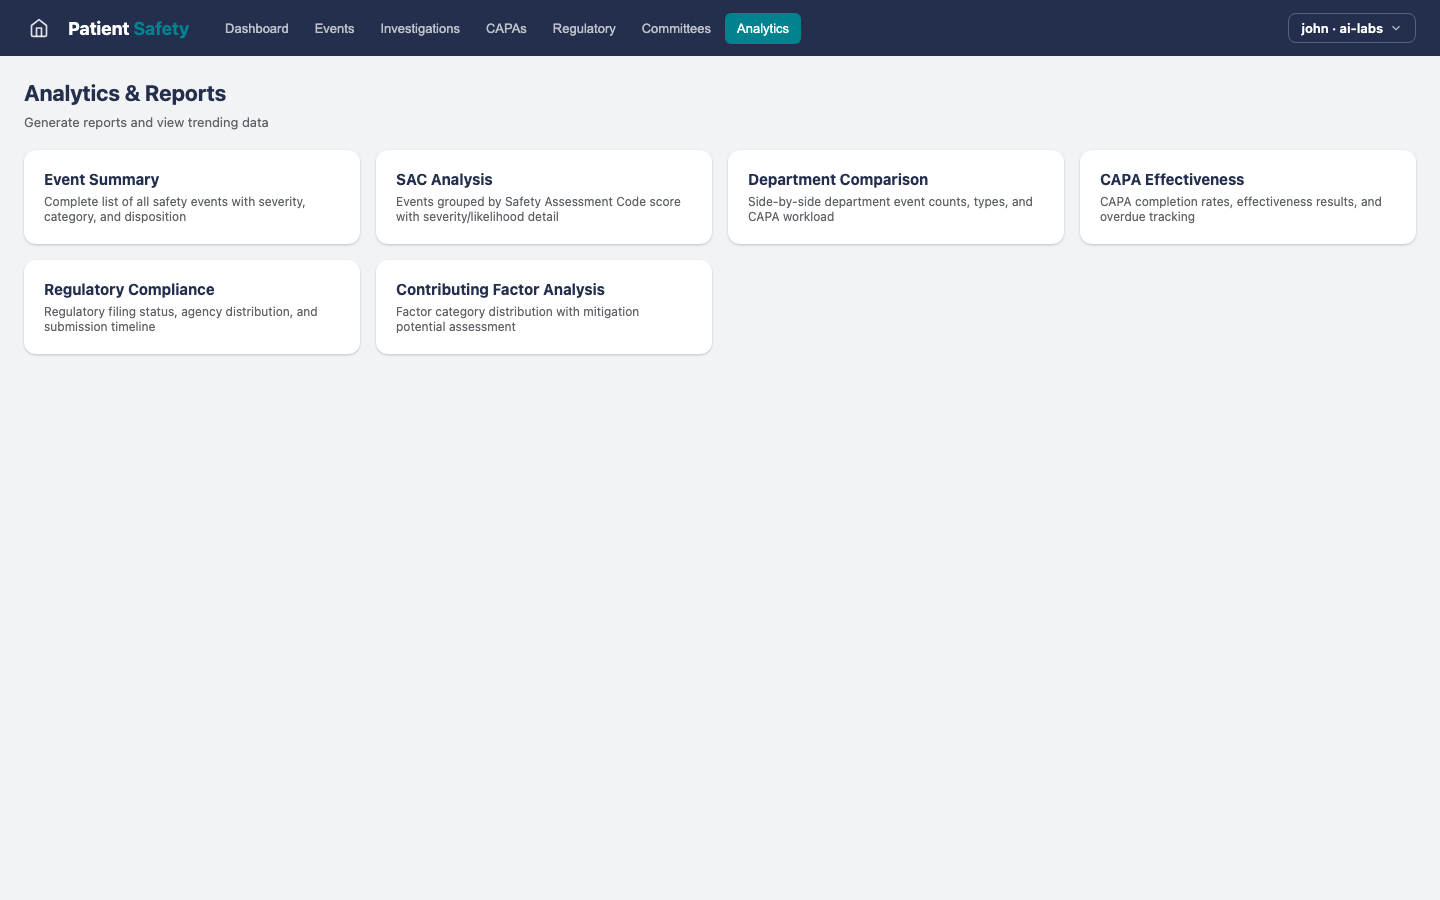This screenshot has height=900, width=1440.
Task: Open the CAPA Effectiveness report
Action: click(x=1247, y=197)
